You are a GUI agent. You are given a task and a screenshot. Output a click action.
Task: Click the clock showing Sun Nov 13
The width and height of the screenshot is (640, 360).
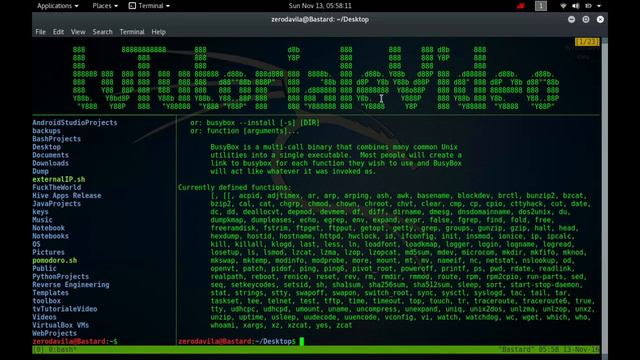pyautogui.click(x=320, y=6)
